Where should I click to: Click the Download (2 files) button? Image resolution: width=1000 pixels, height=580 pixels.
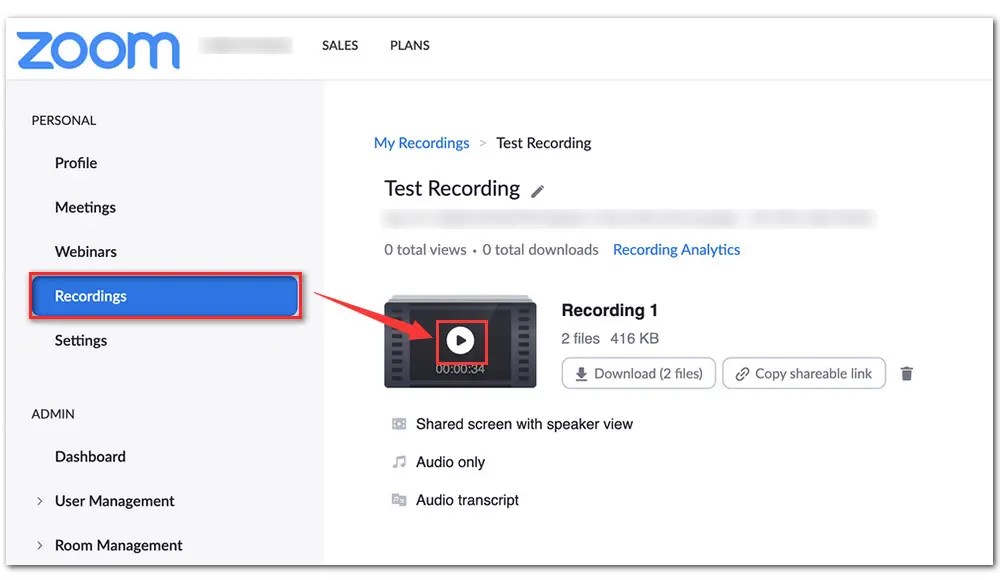(x=638, y=373)
